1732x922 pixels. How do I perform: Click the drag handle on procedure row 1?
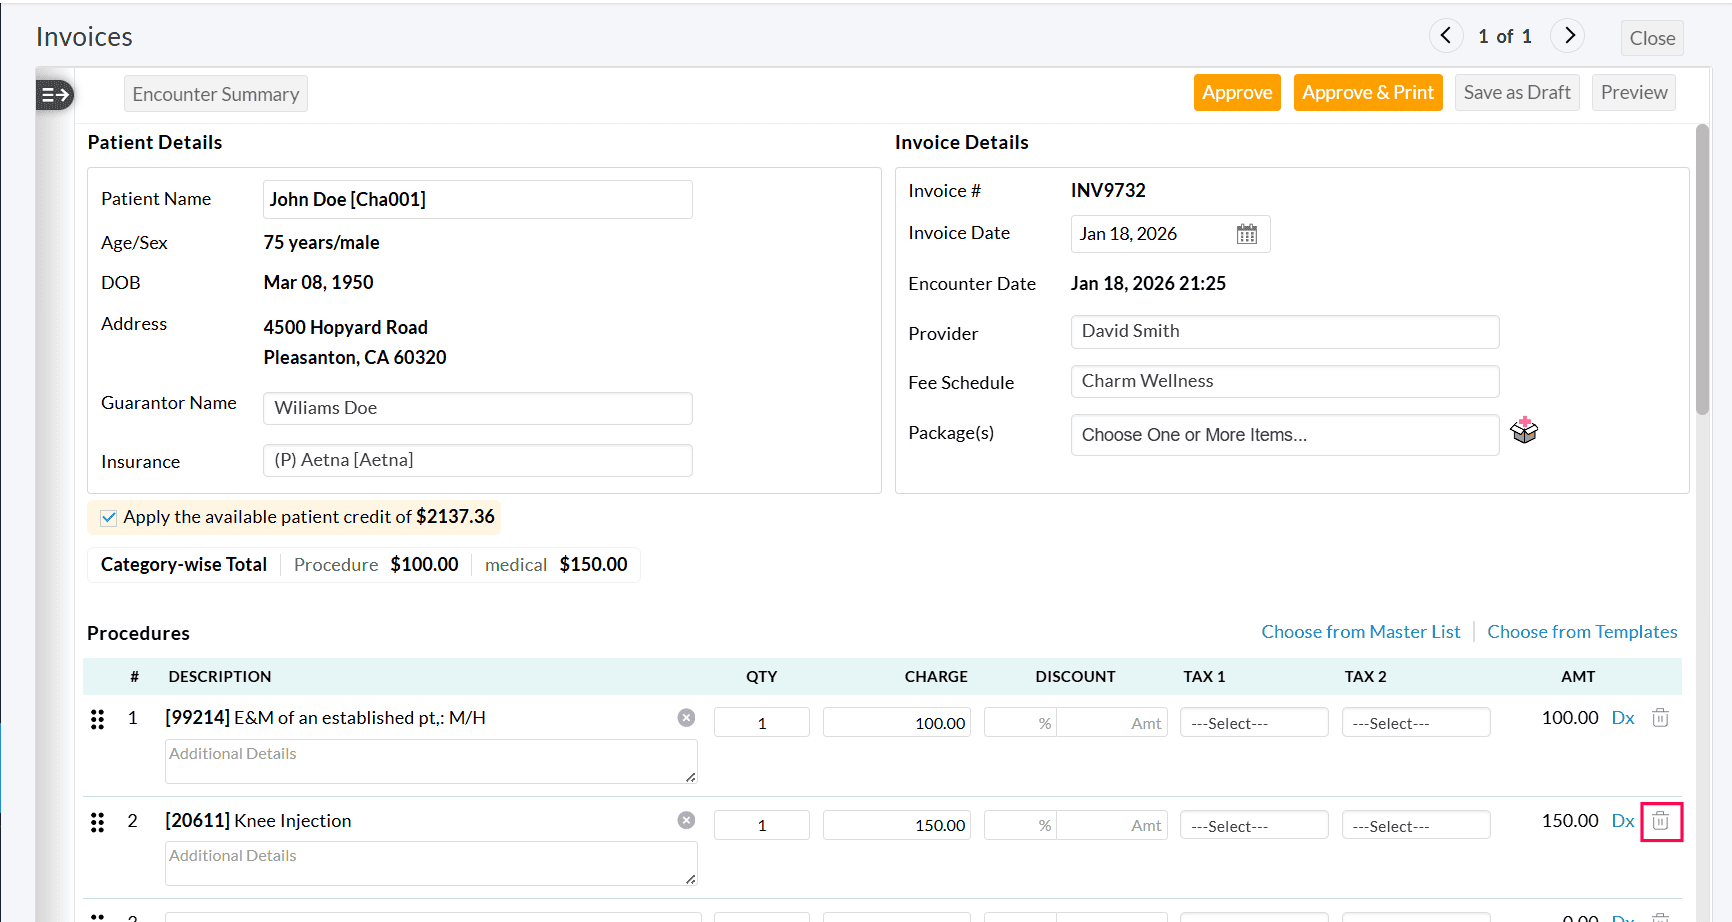(97, 718)
